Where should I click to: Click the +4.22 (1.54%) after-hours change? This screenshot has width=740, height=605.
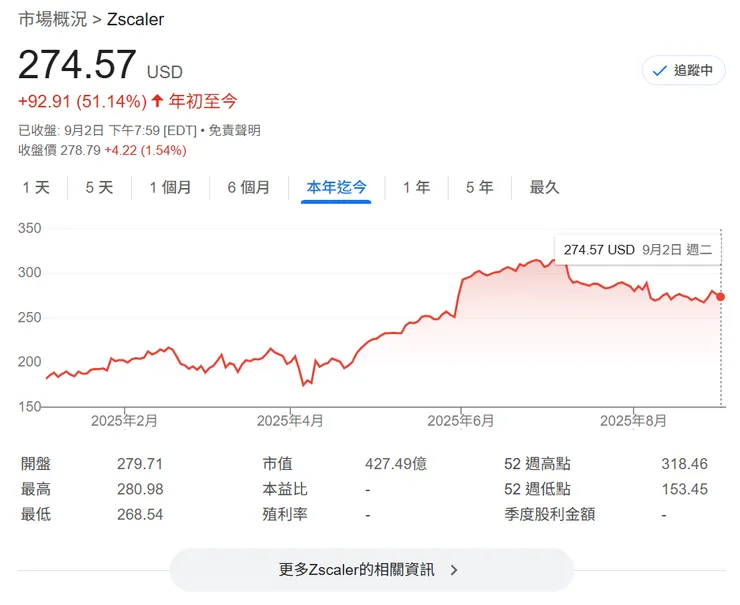(145, 151)
